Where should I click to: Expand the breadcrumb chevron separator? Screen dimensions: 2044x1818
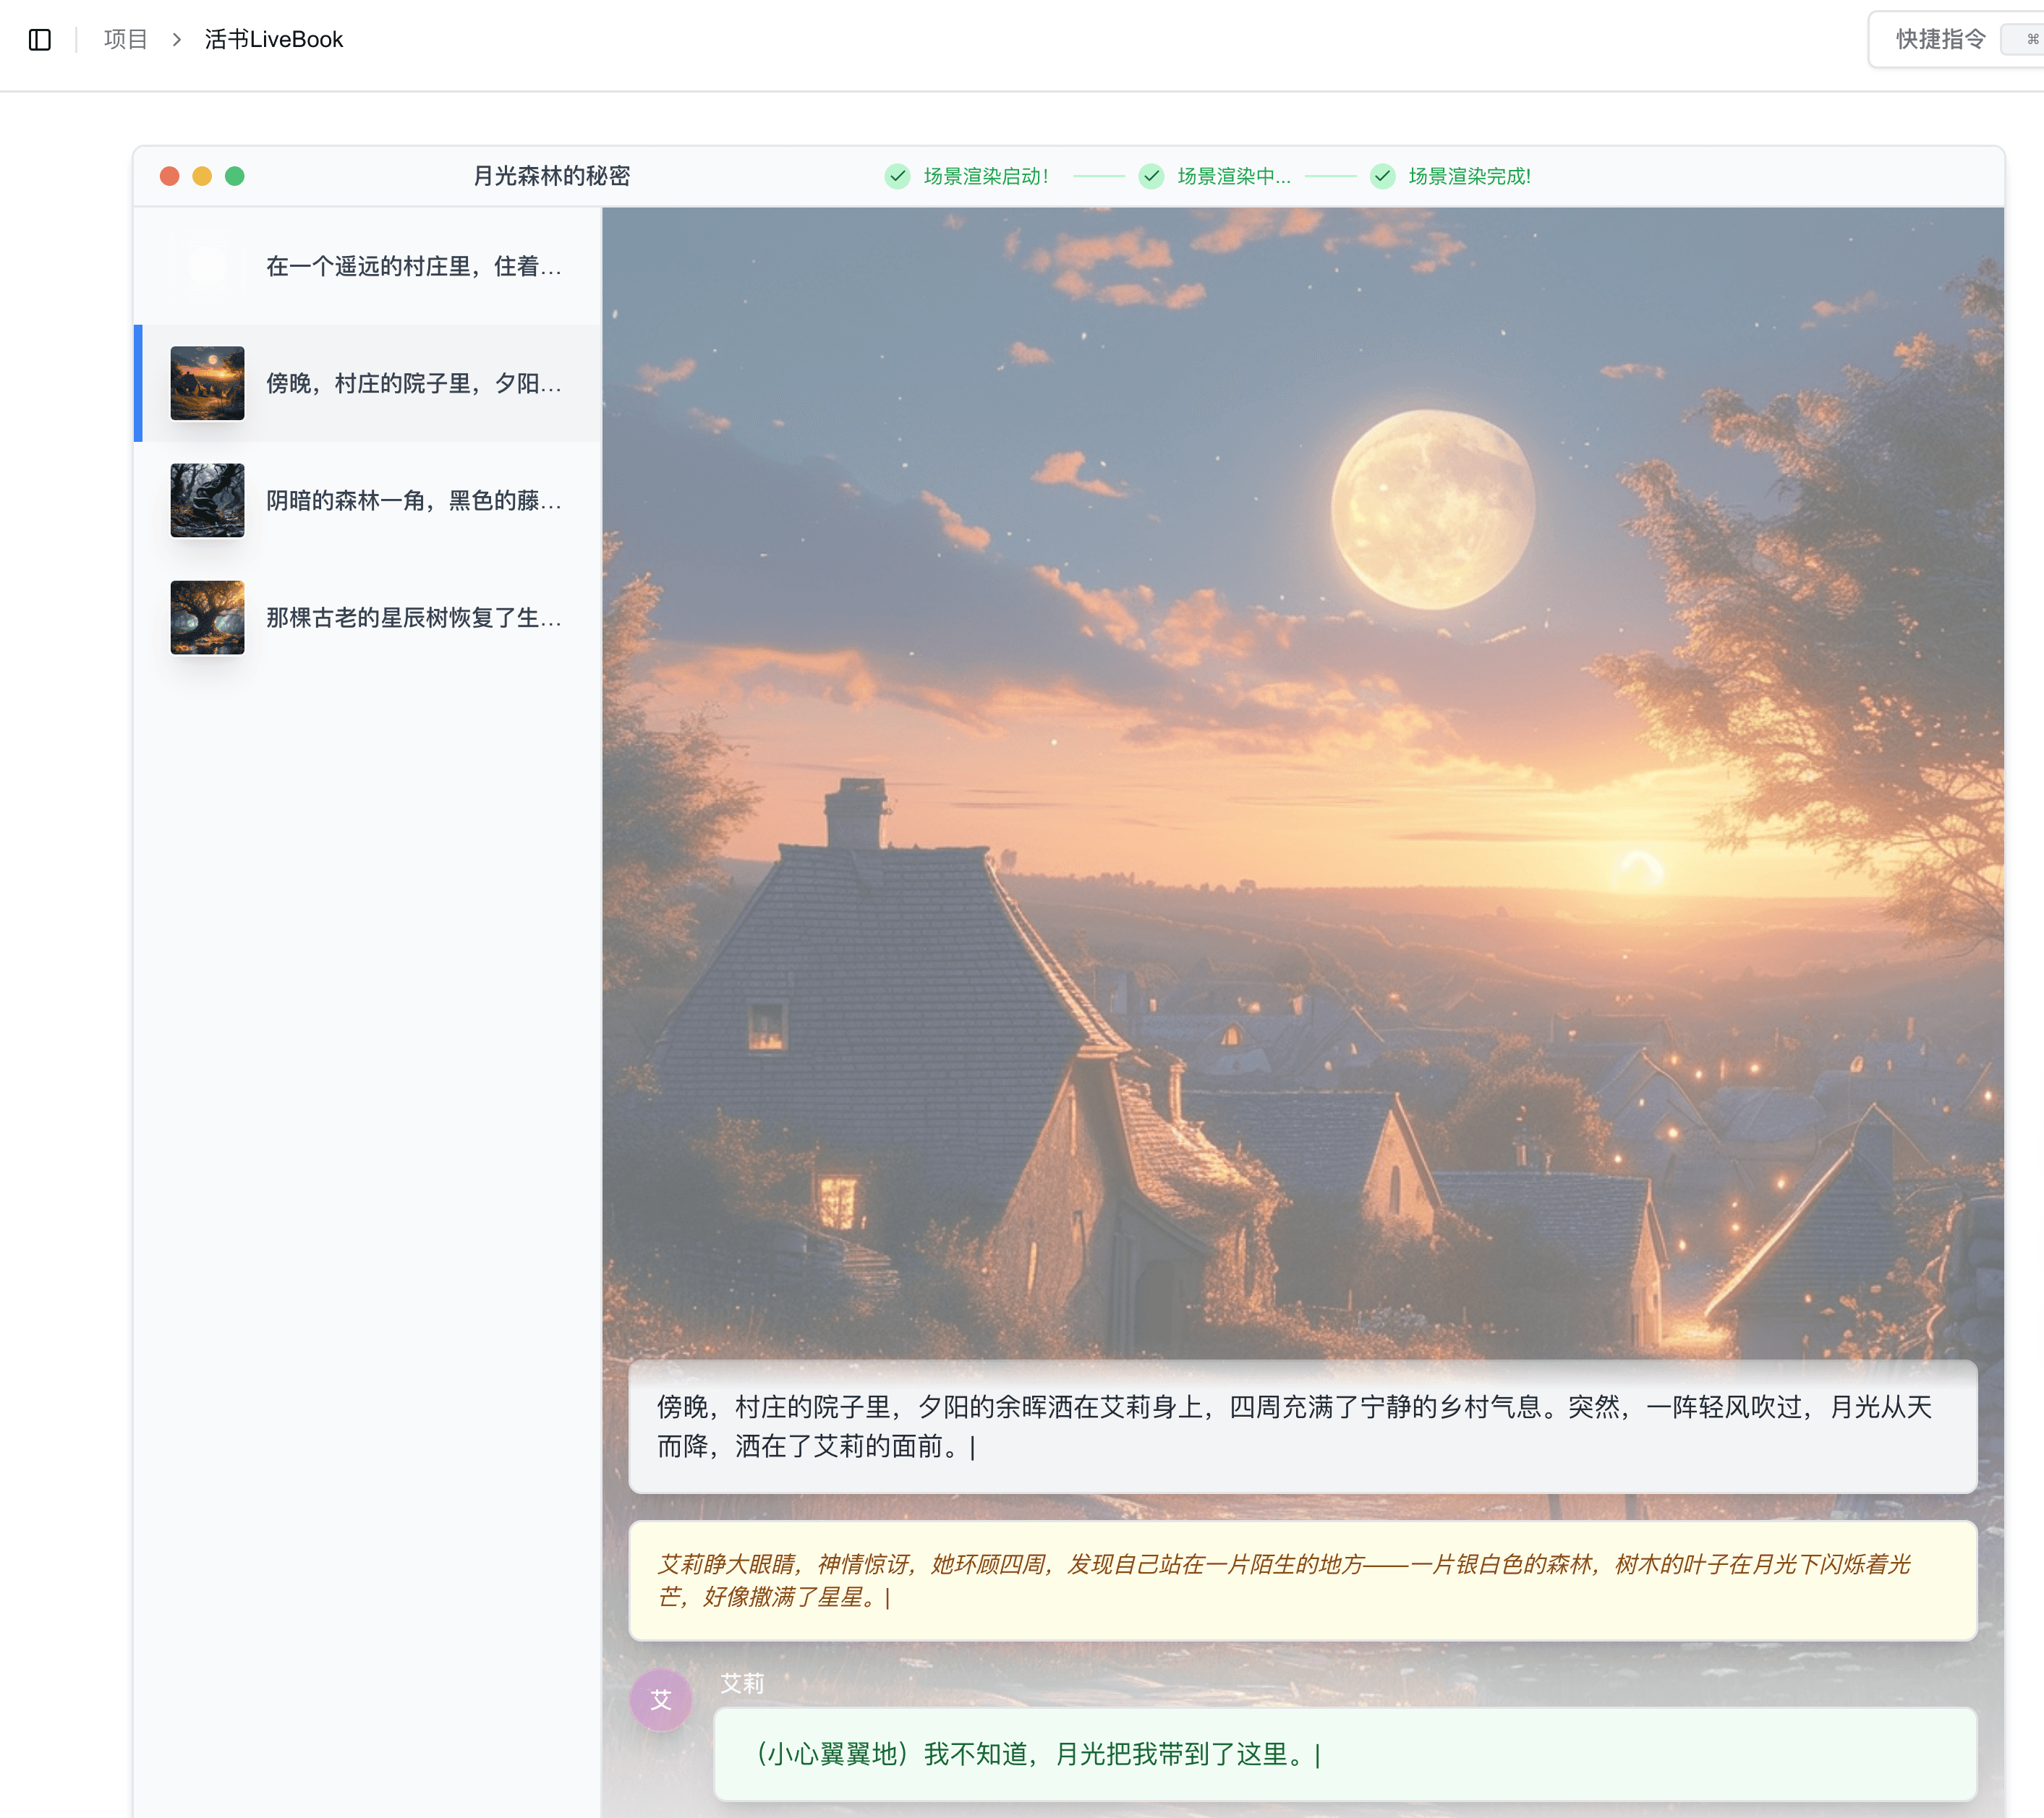coord(177,40)
